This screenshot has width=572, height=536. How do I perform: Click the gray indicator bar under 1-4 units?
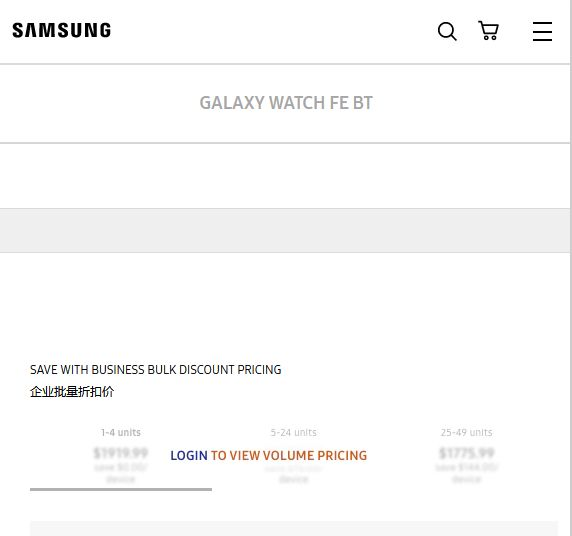coord(121,489)
